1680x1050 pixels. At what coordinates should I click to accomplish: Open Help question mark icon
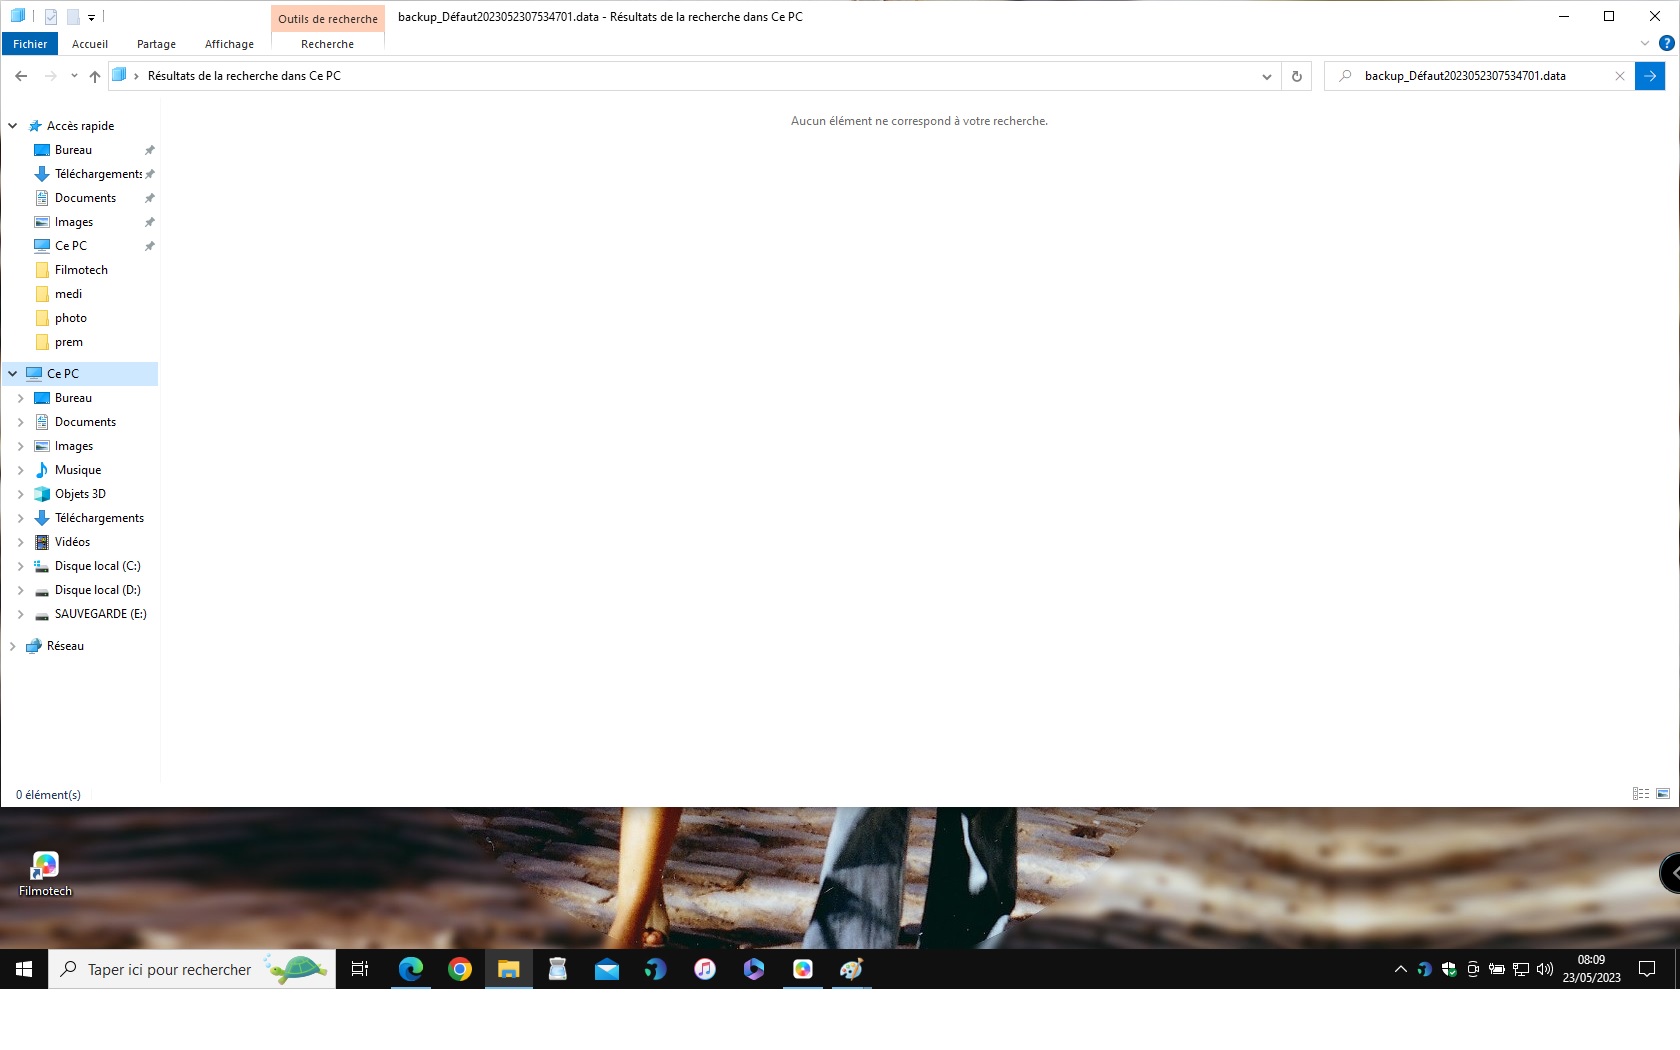click(1667, 43)
